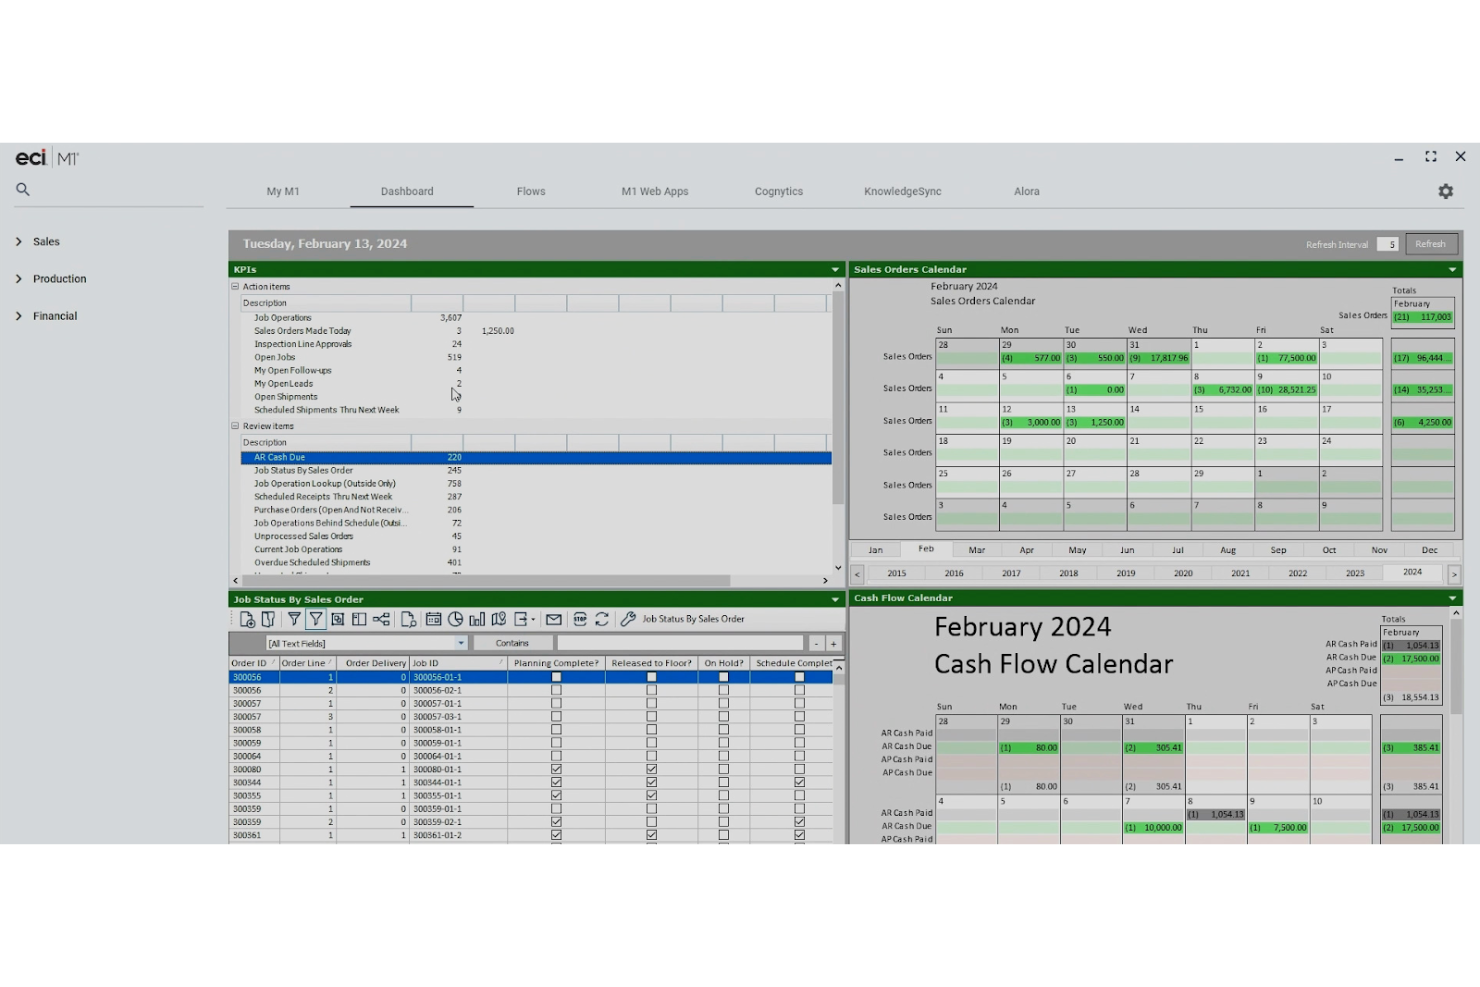Click the export icon
The image size is (1480, 987).
pos(520,619)
